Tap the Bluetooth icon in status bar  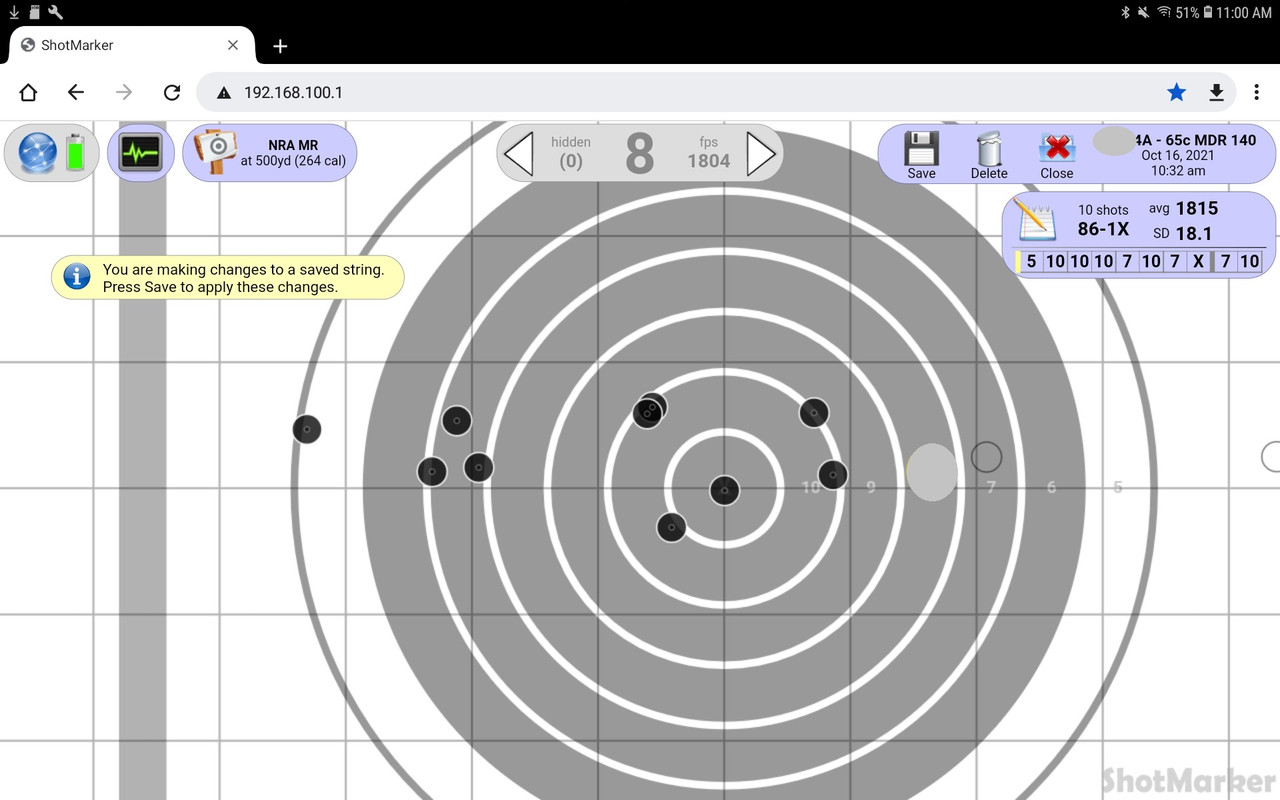(x=1125, y=12)
